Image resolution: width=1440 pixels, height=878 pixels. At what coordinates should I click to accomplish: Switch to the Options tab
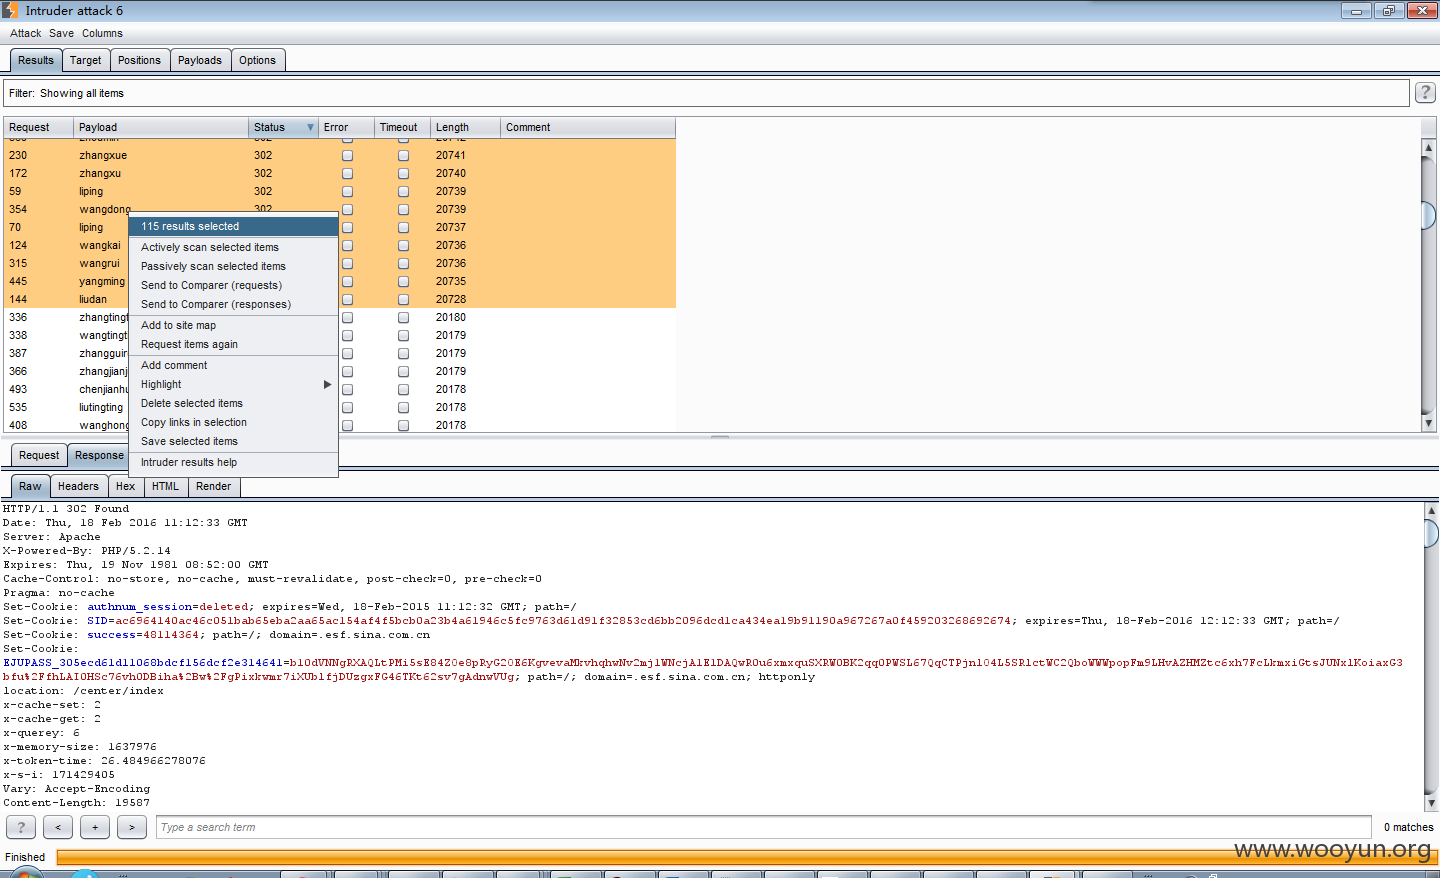(257, 60)
